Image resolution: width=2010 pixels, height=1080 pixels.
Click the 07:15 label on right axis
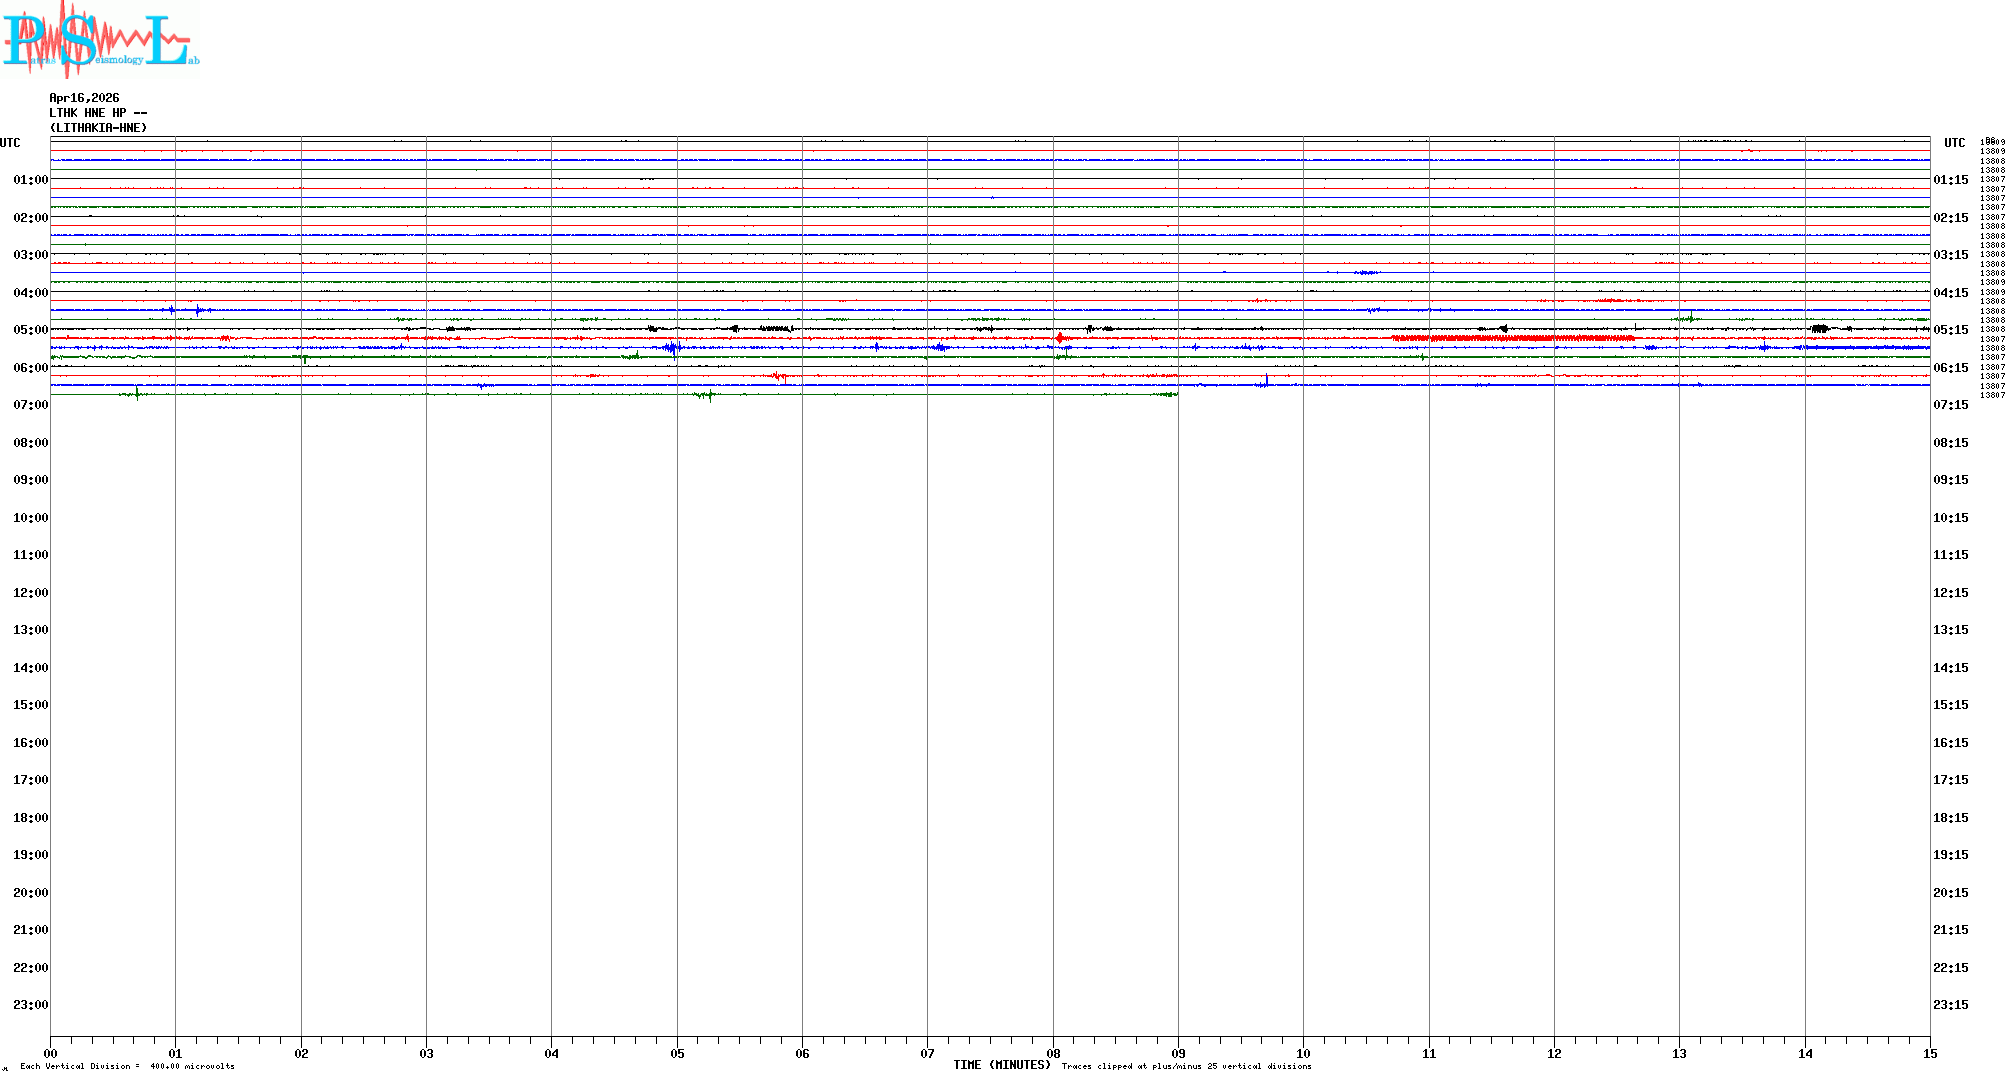point(1950,405)
